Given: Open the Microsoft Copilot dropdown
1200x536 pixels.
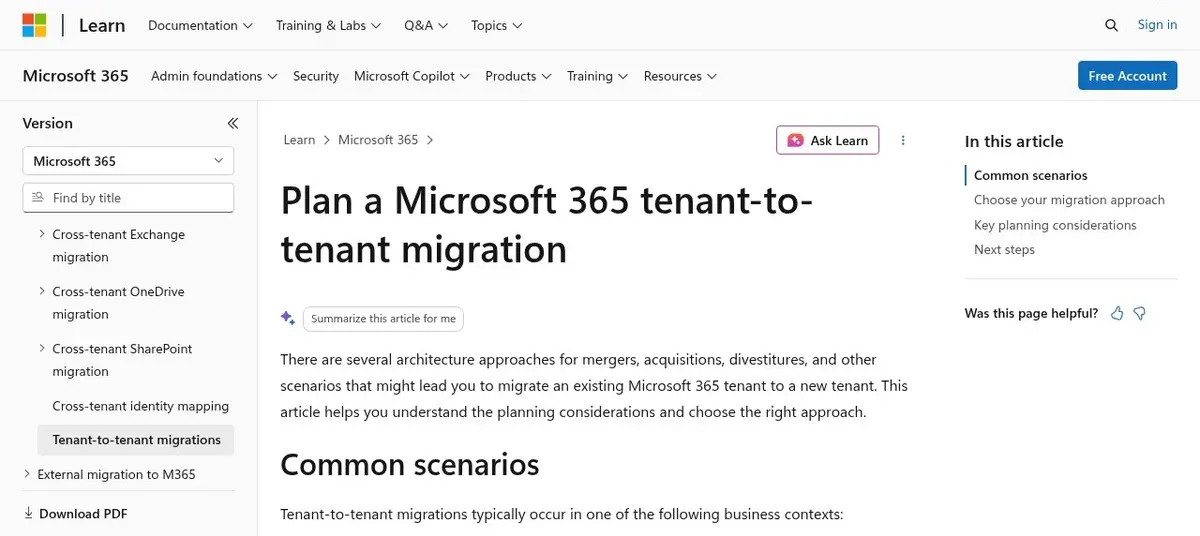Looking at the screenshot, I should click(x=412, y=76).
